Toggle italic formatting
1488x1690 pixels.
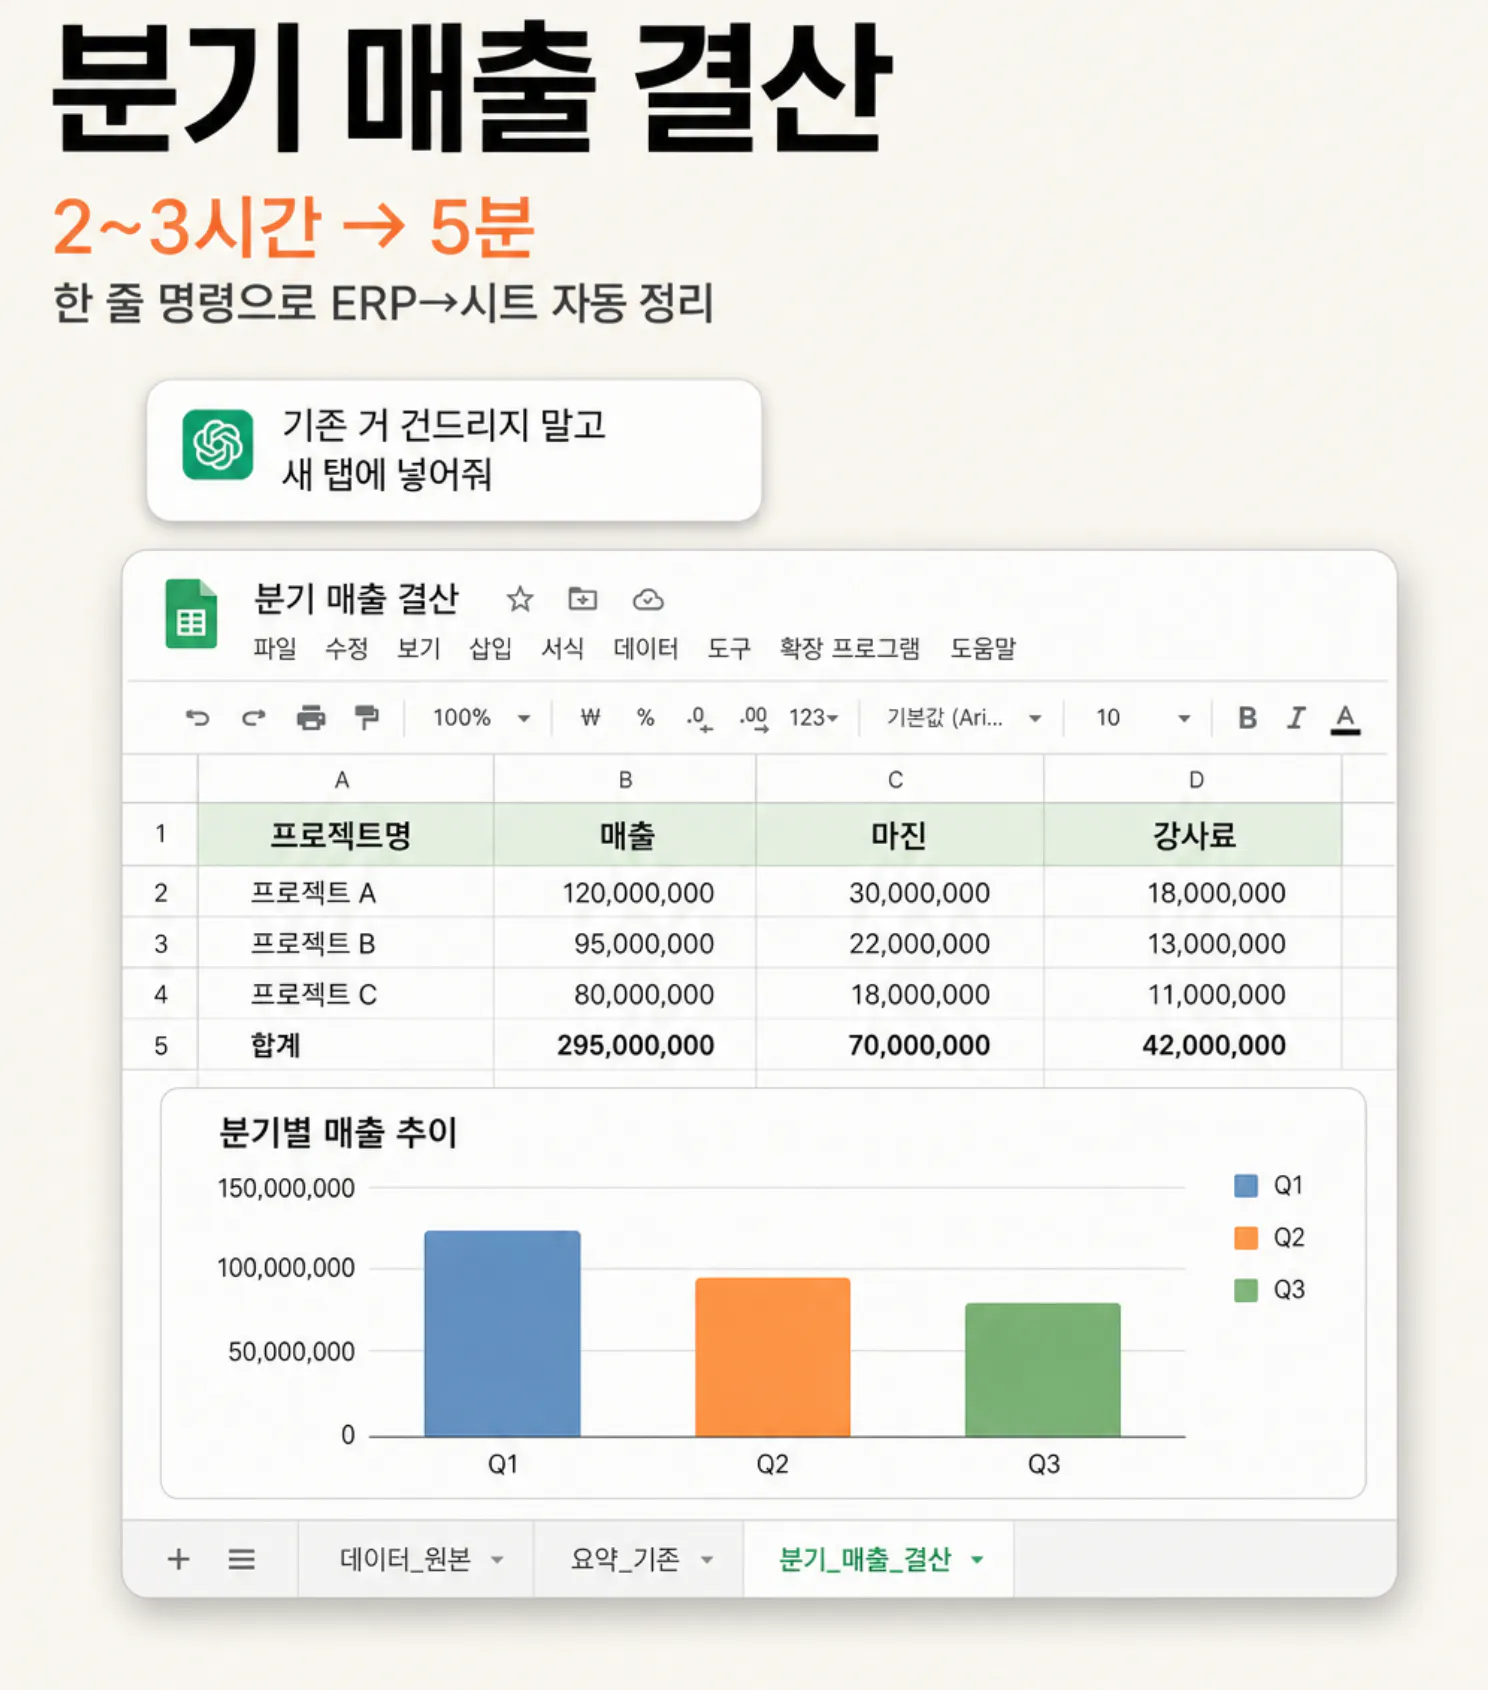click(1296, 717)
